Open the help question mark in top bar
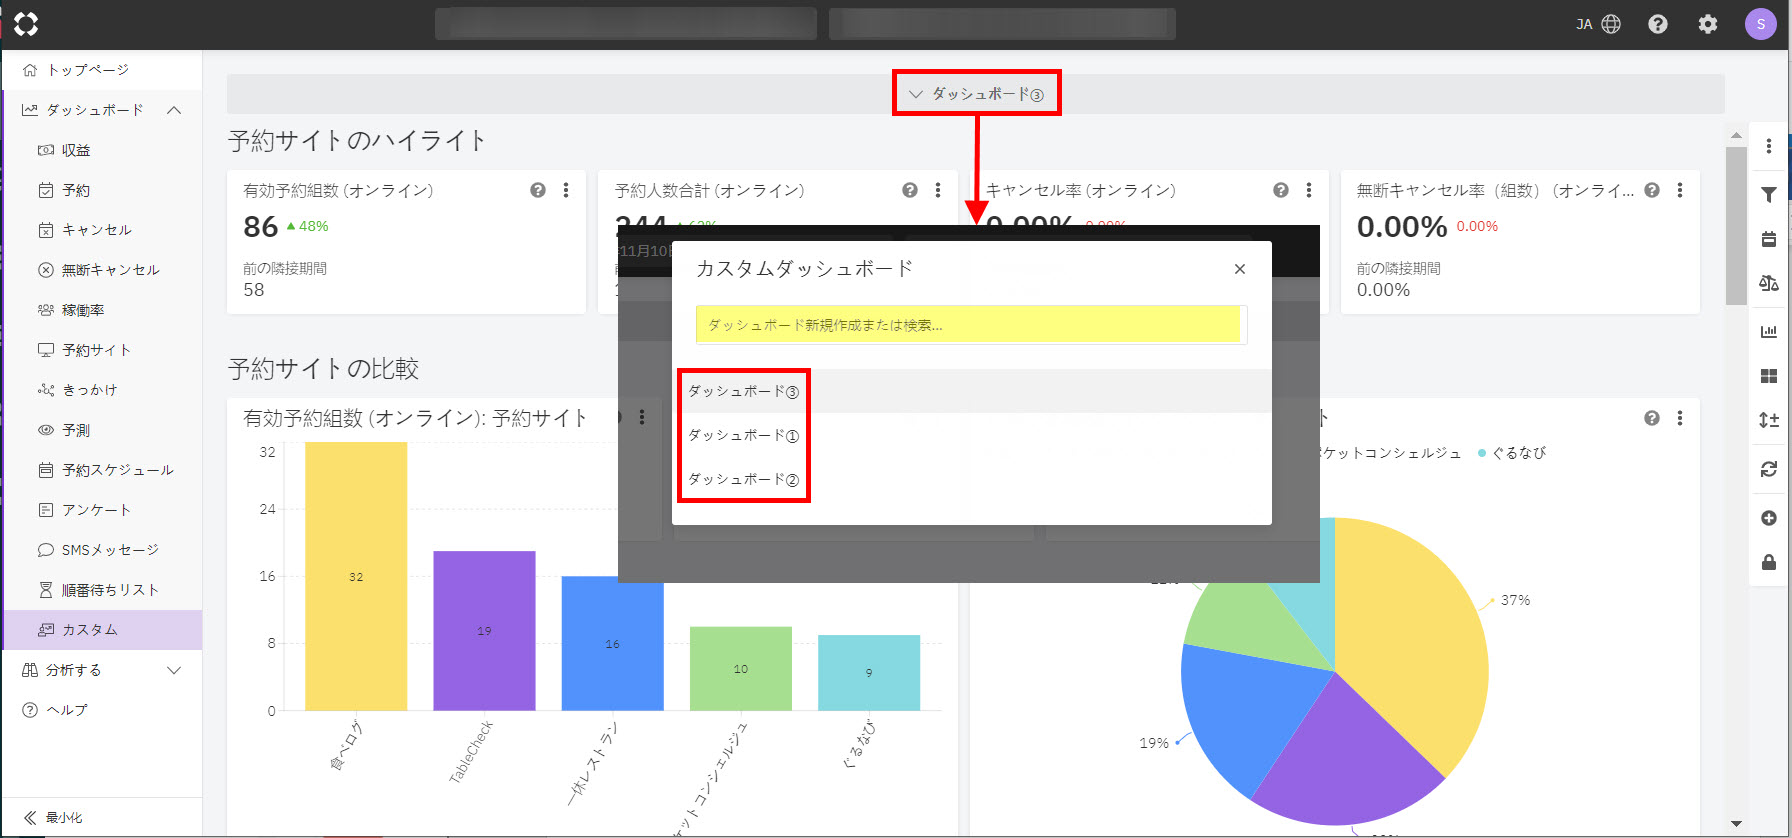The width and height of the screenshot is (1792, 838). (1658, 24)
